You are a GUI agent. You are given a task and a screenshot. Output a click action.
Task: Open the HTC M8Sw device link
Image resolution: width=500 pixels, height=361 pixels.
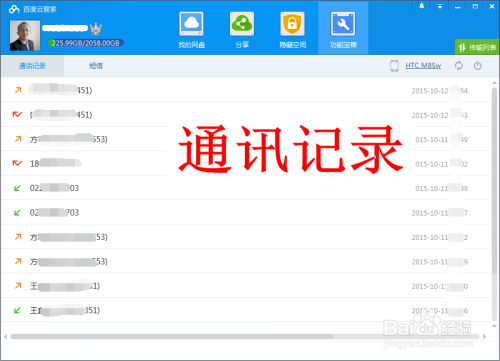click(x=423, y=66)
